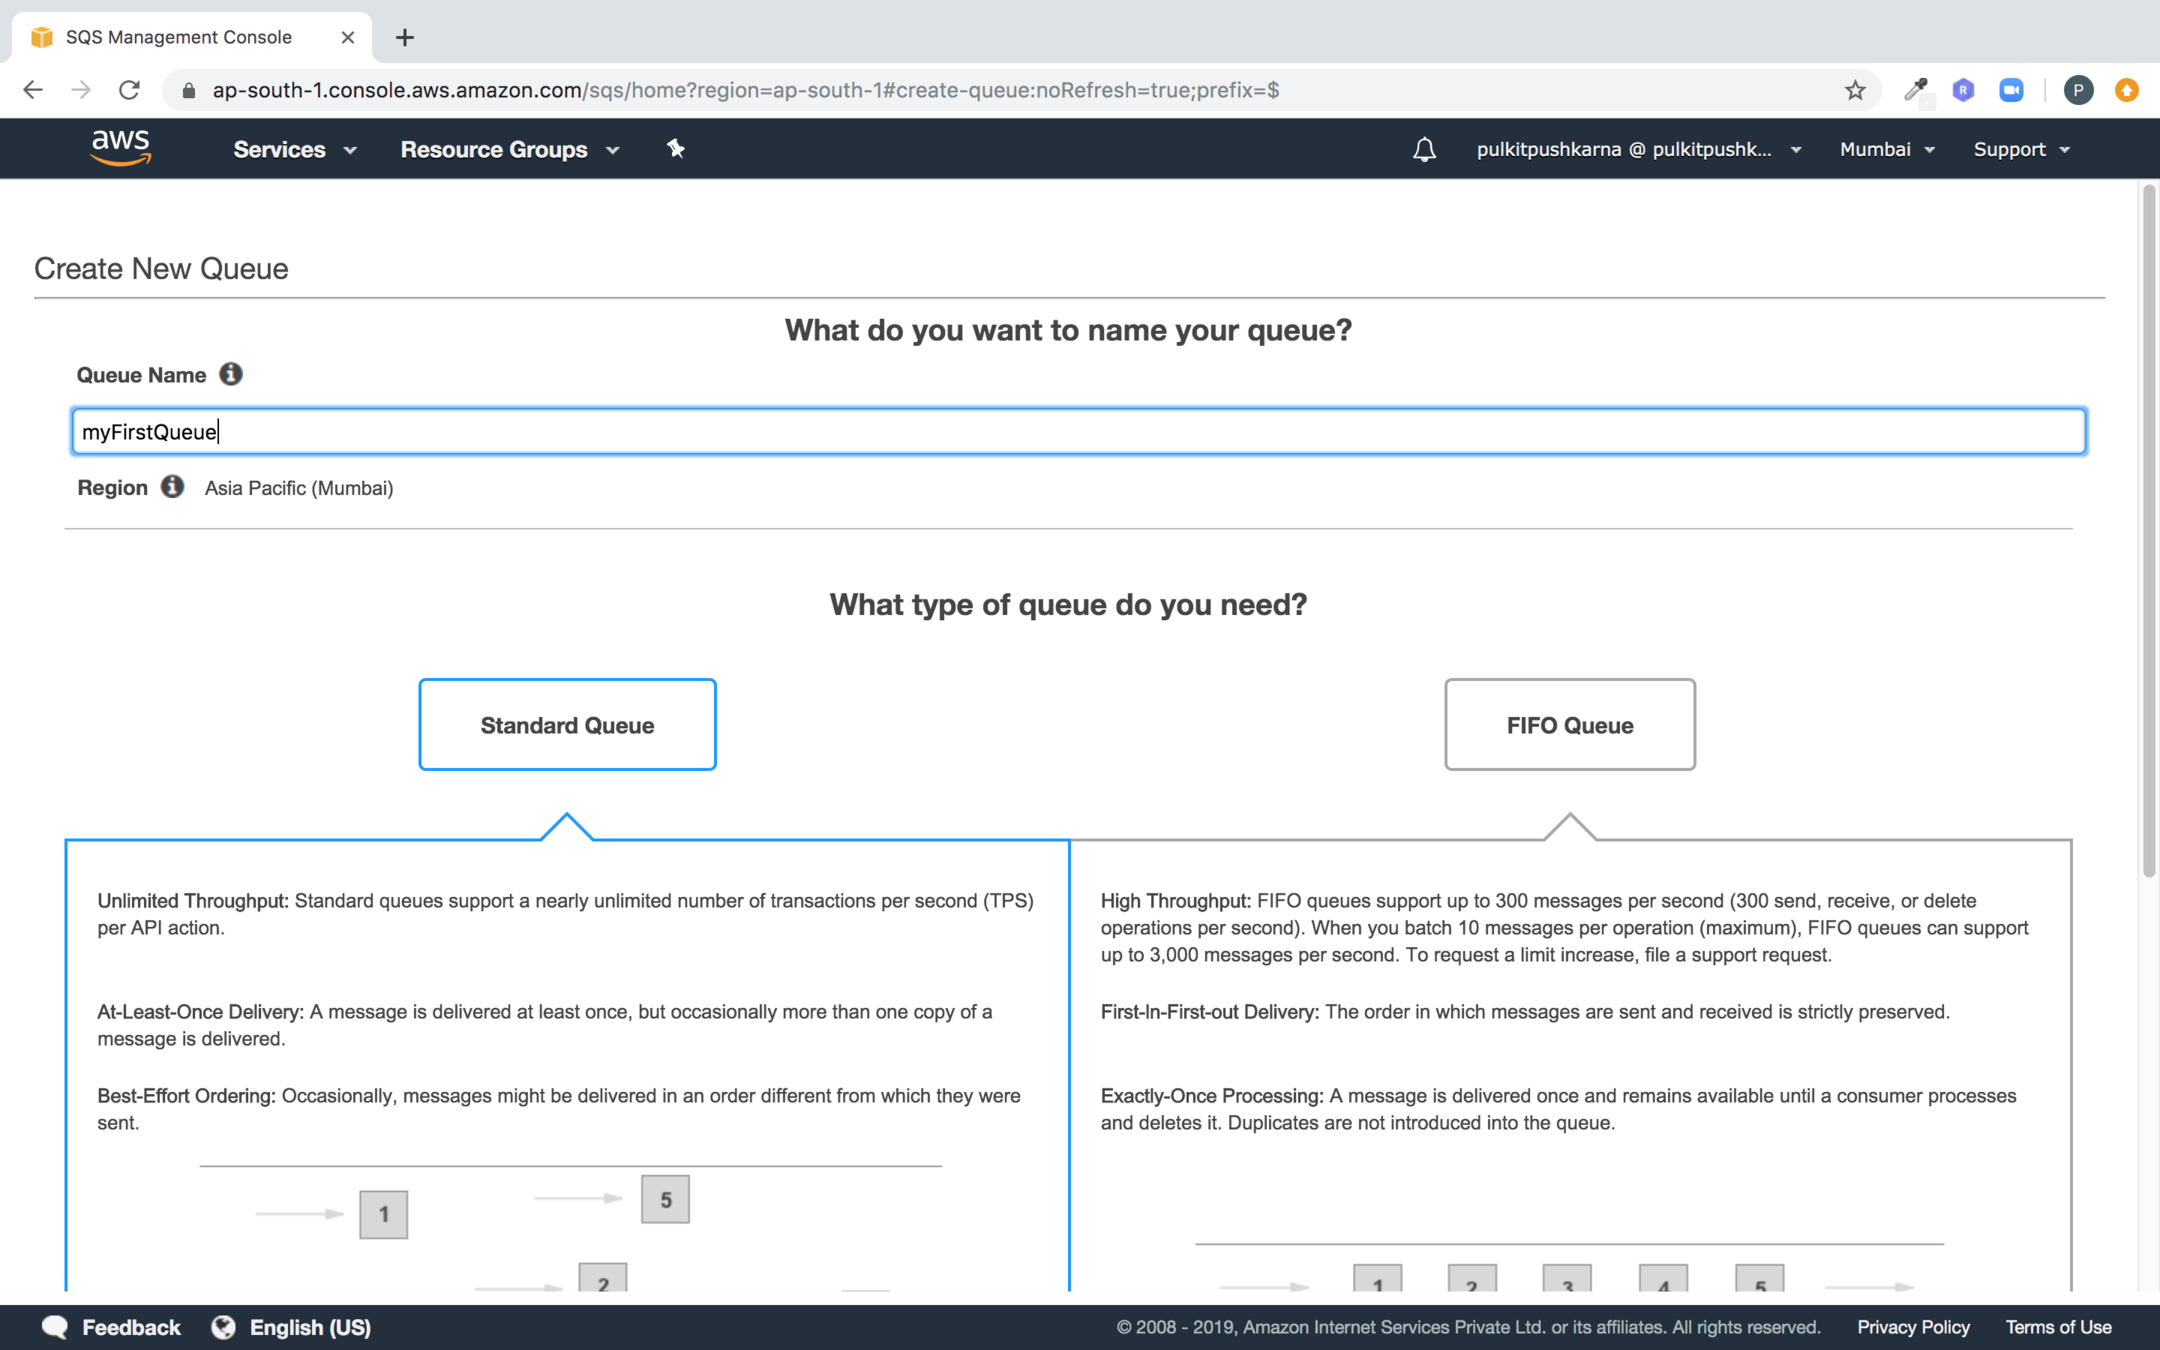Expand the Resource Groups dropdown
The image size is (2160, 1350).
coord(509,149)
